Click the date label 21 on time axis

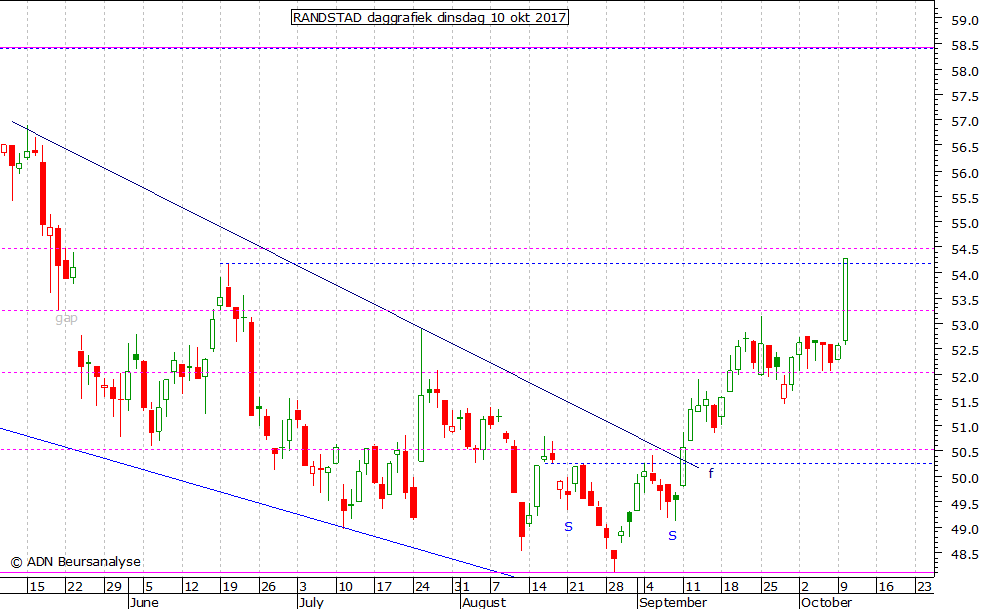[576, 587]
